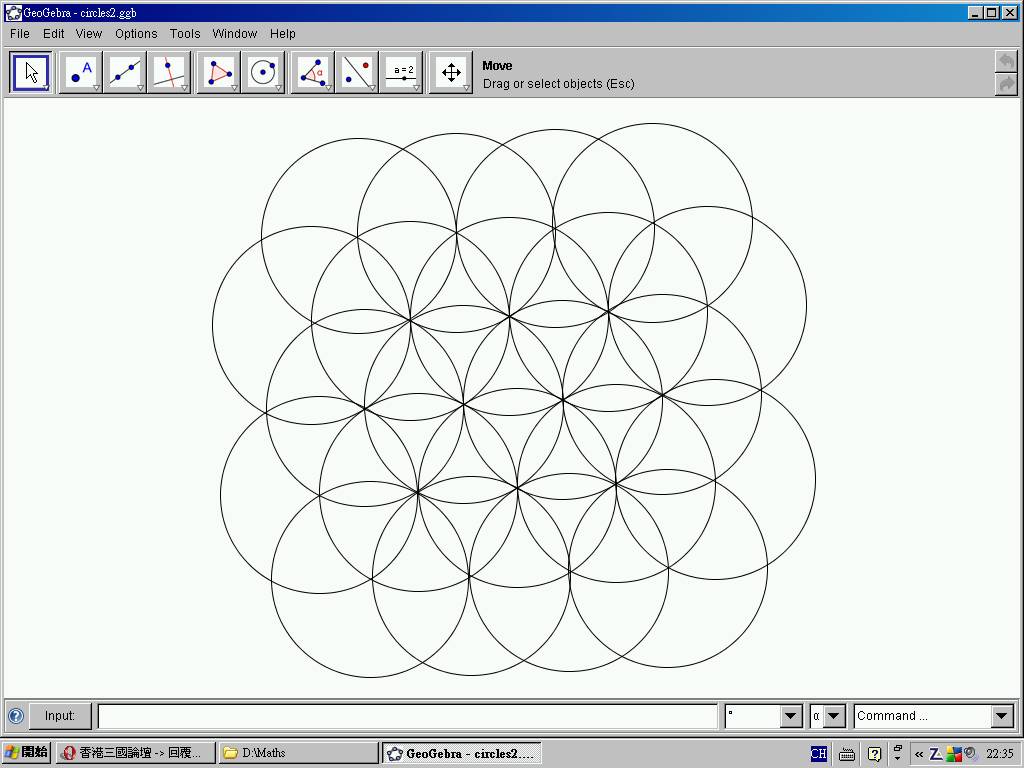
Task: Select the Move Drawing Pad tool
Action: pos(451,72)
